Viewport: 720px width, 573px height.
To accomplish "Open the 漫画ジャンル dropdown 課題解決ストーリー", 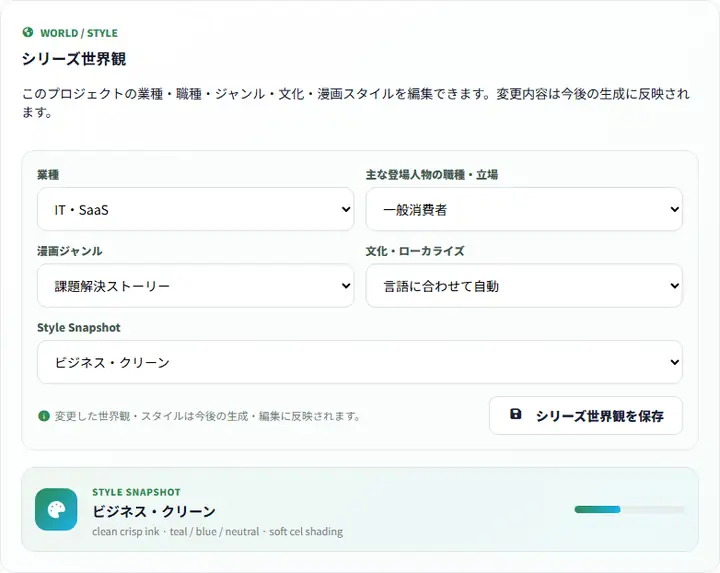I will point(196,286).
